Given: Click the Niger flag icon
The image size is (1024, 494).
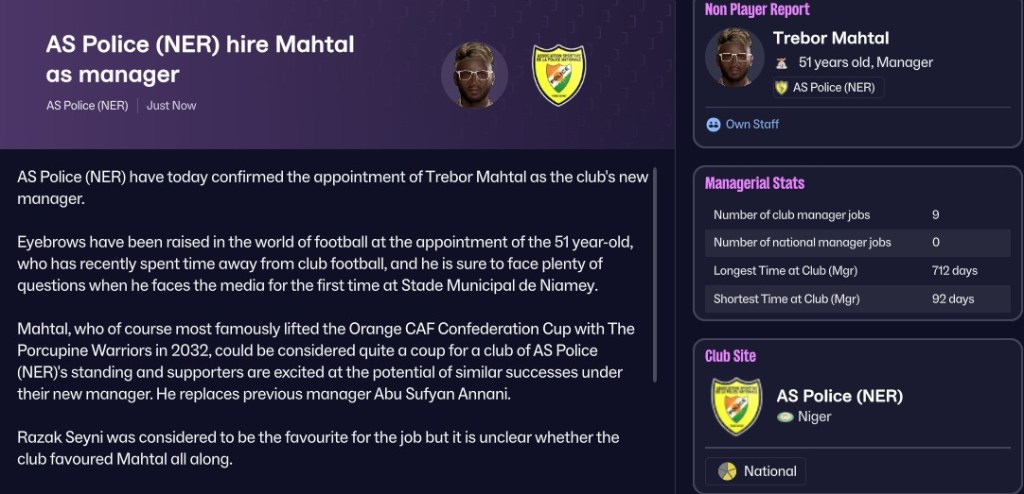Looking at the screenshot, I should (785, 417).
